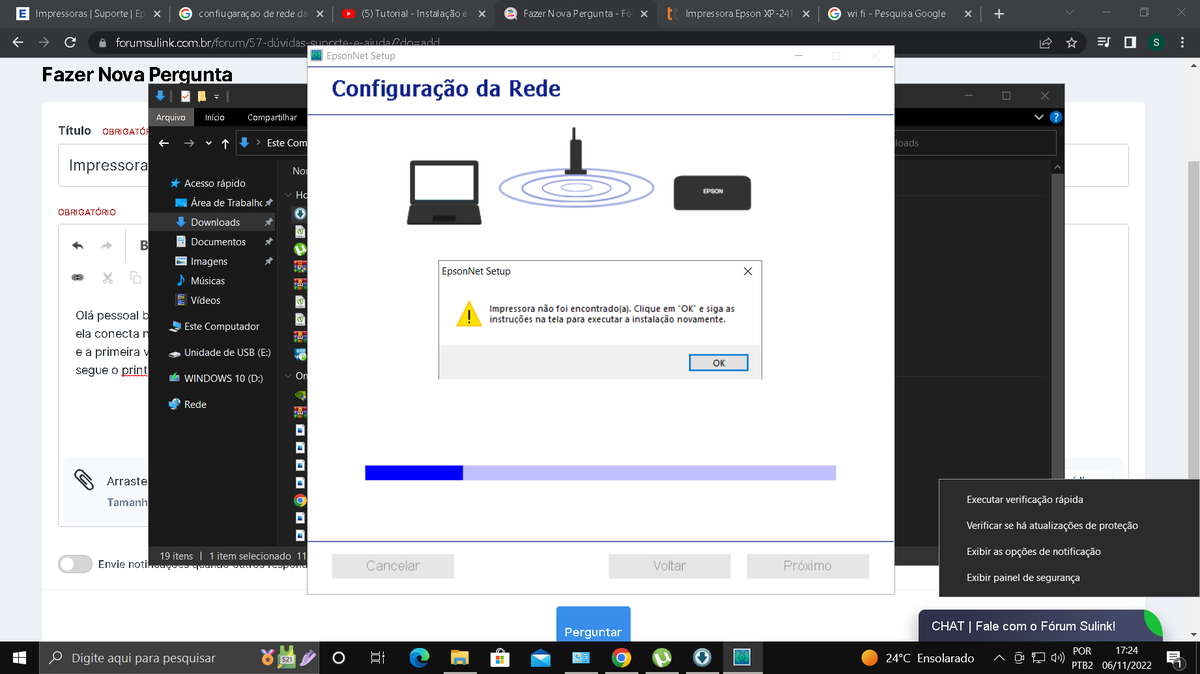Viewport: 1200px width, 674px height.
Task: Click the new folder icon in Explorer title bar
Action: pyautogui.click(x=202, y=96)
